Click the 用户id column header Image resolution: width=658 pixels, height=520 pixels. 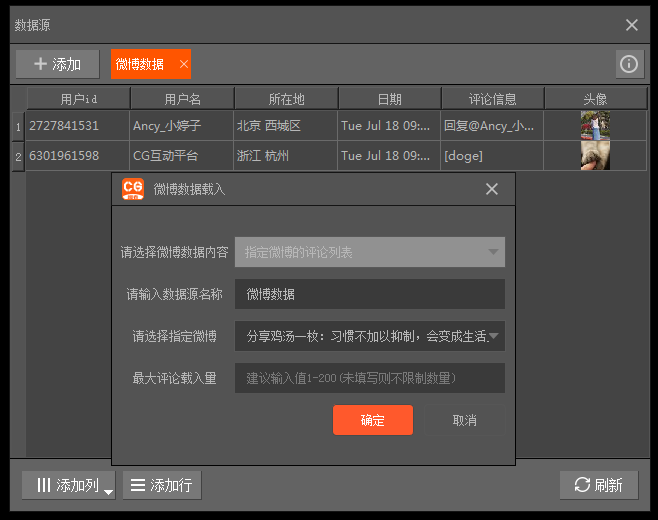point(78,99)
